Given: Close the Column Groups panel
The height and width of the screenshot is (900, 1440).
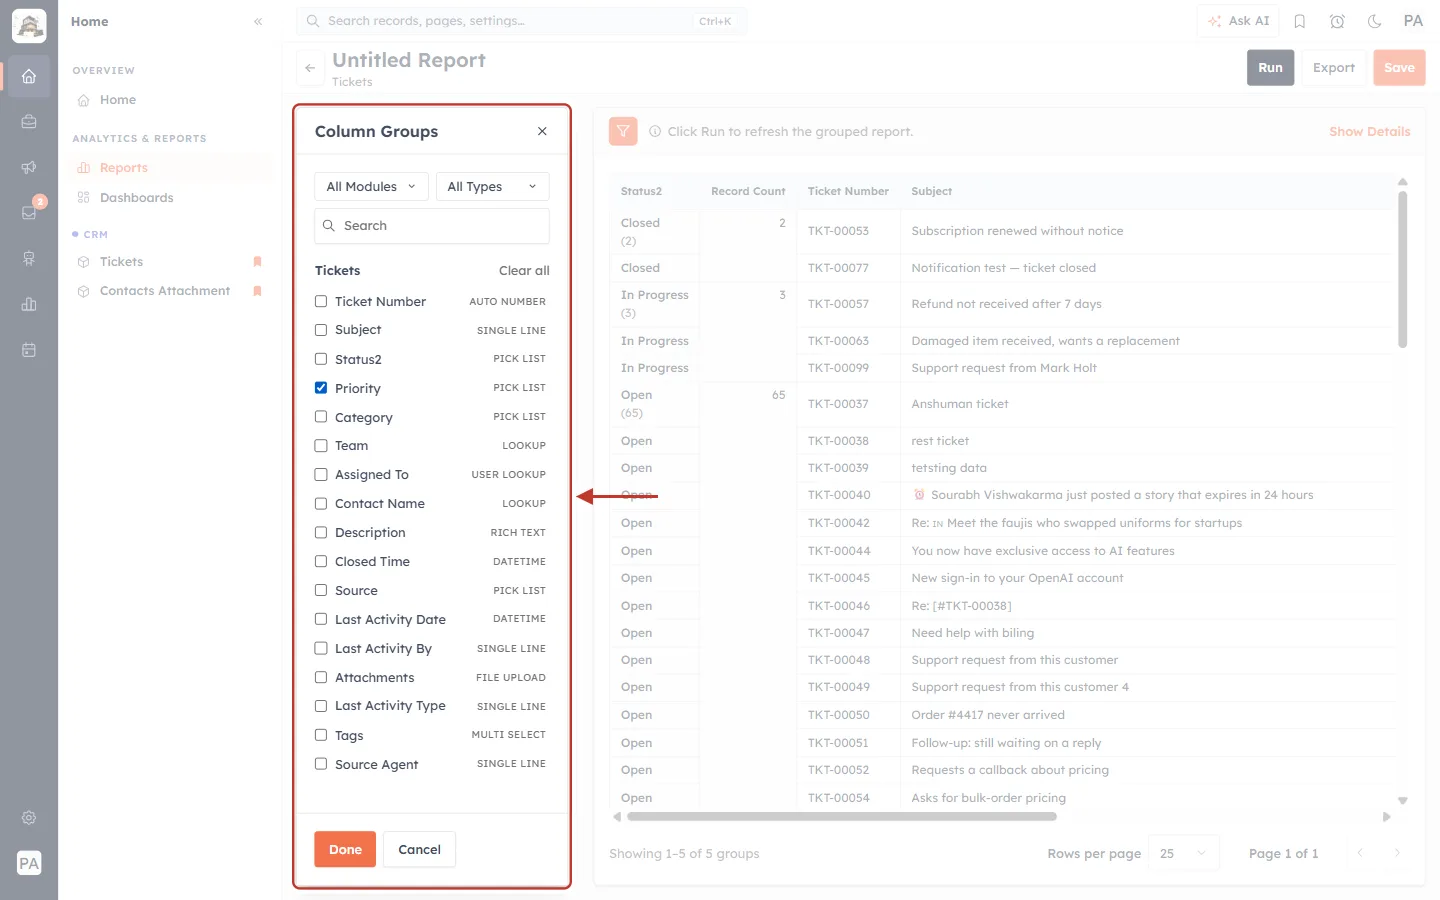Looking at the screenshot, I should click(542, 131).
